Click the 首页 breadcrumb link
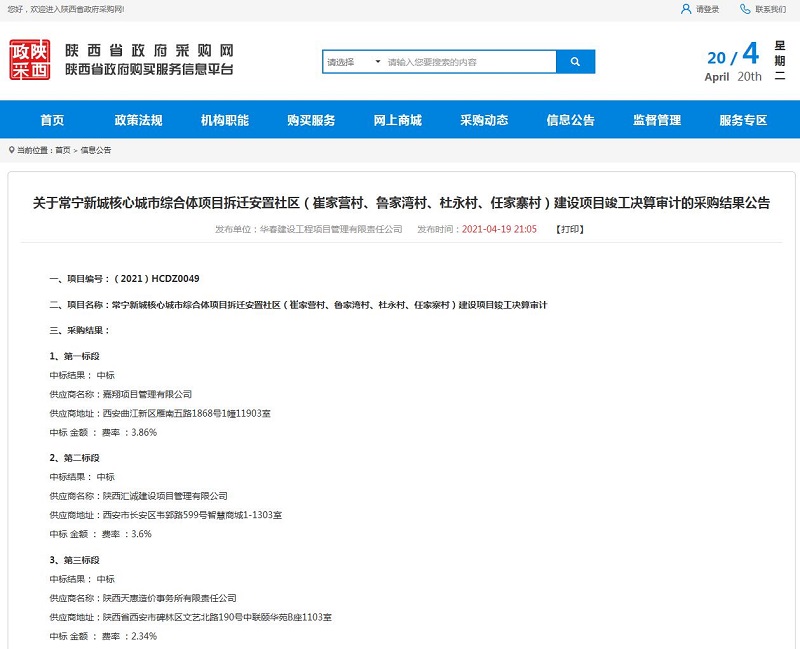The width and height of the screenshot is (800, 649). [x=63, y=150]
